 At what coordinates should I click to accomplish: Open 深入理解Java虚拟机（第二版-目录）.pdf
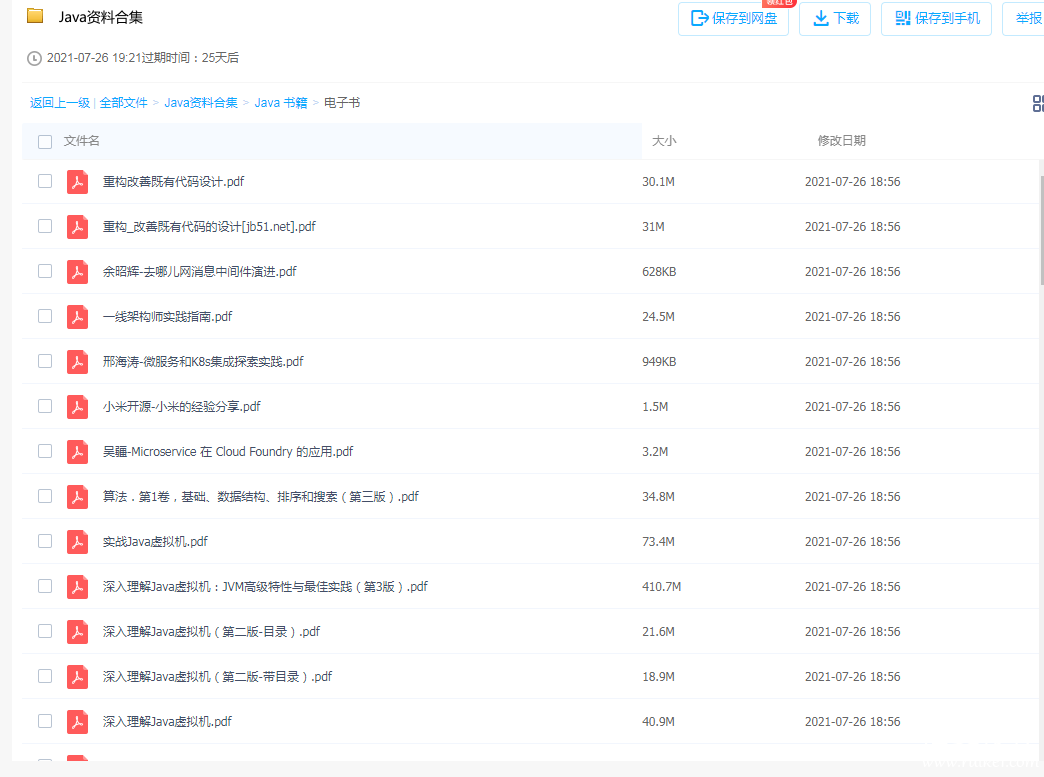[x=211, y=631]
